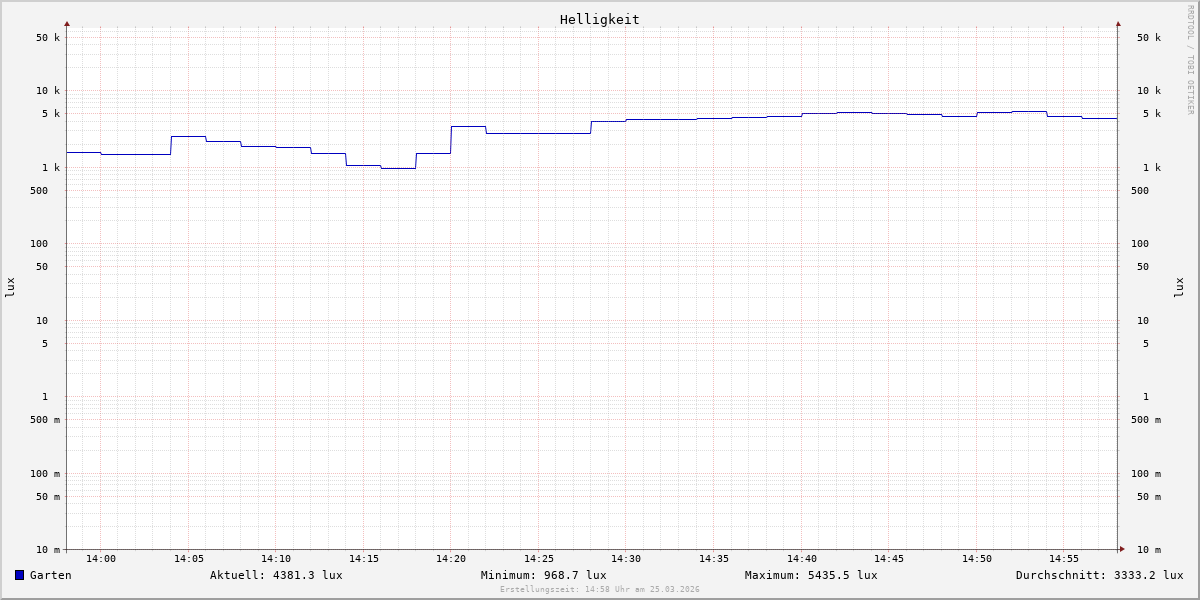Screen dimensions: 1200x600
Task: Click the Erstellungszeit timestamp footer text
Action: coord(600,589)
